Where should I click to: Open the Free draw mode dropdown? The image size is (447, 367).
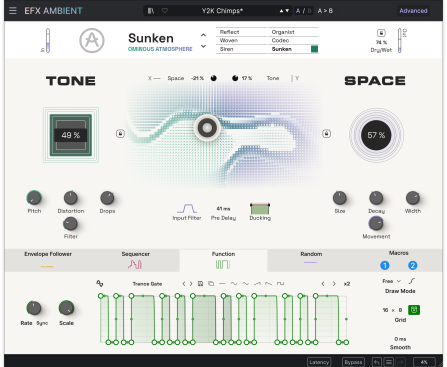(392, 281)
